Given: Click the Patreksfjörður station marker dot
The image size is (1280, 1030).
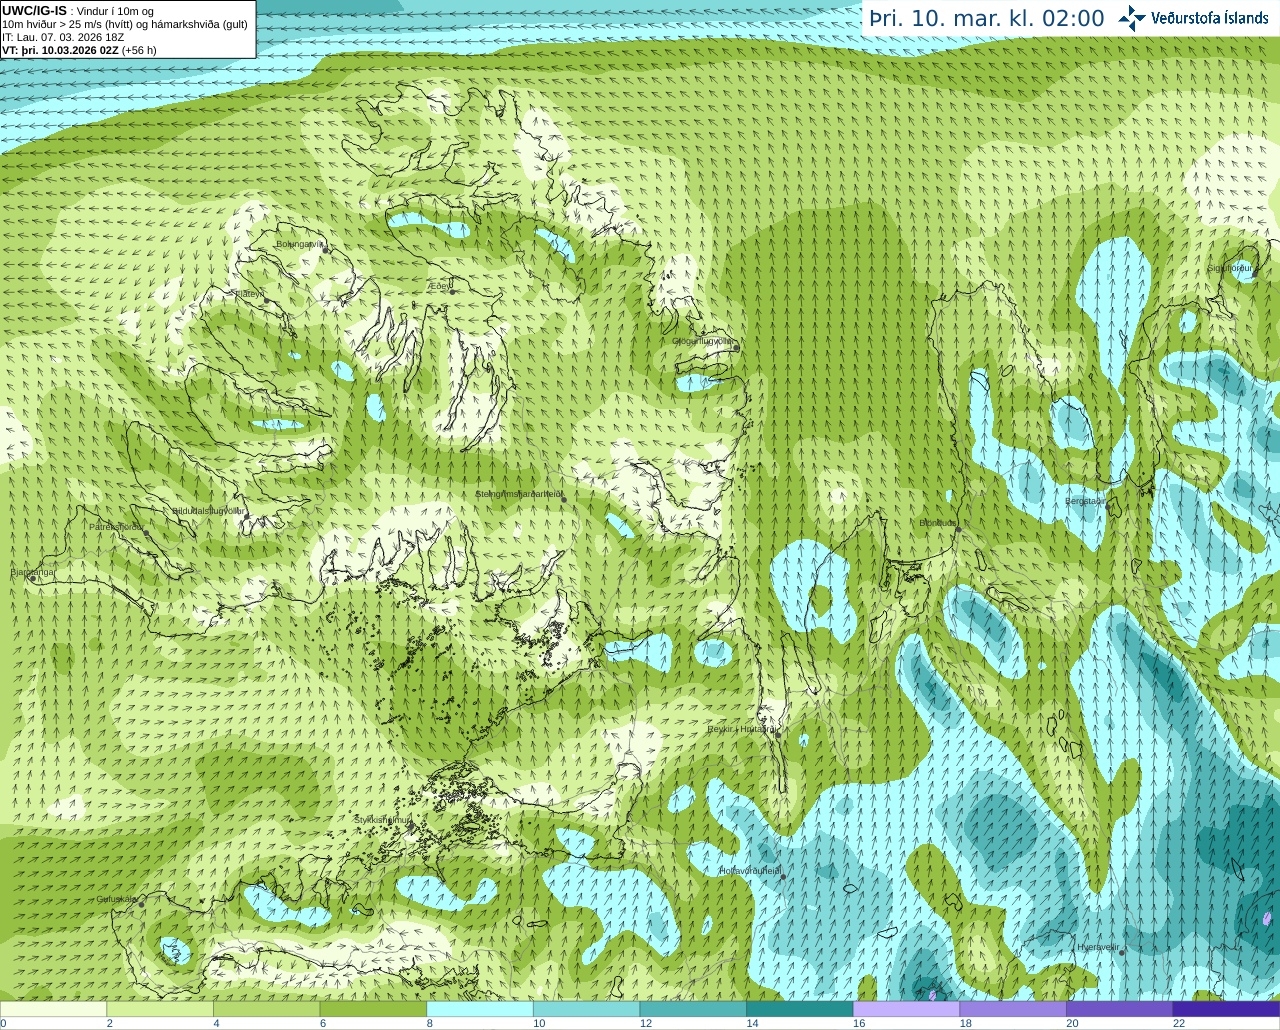Looking at the screenshot, I should point(147,533).
